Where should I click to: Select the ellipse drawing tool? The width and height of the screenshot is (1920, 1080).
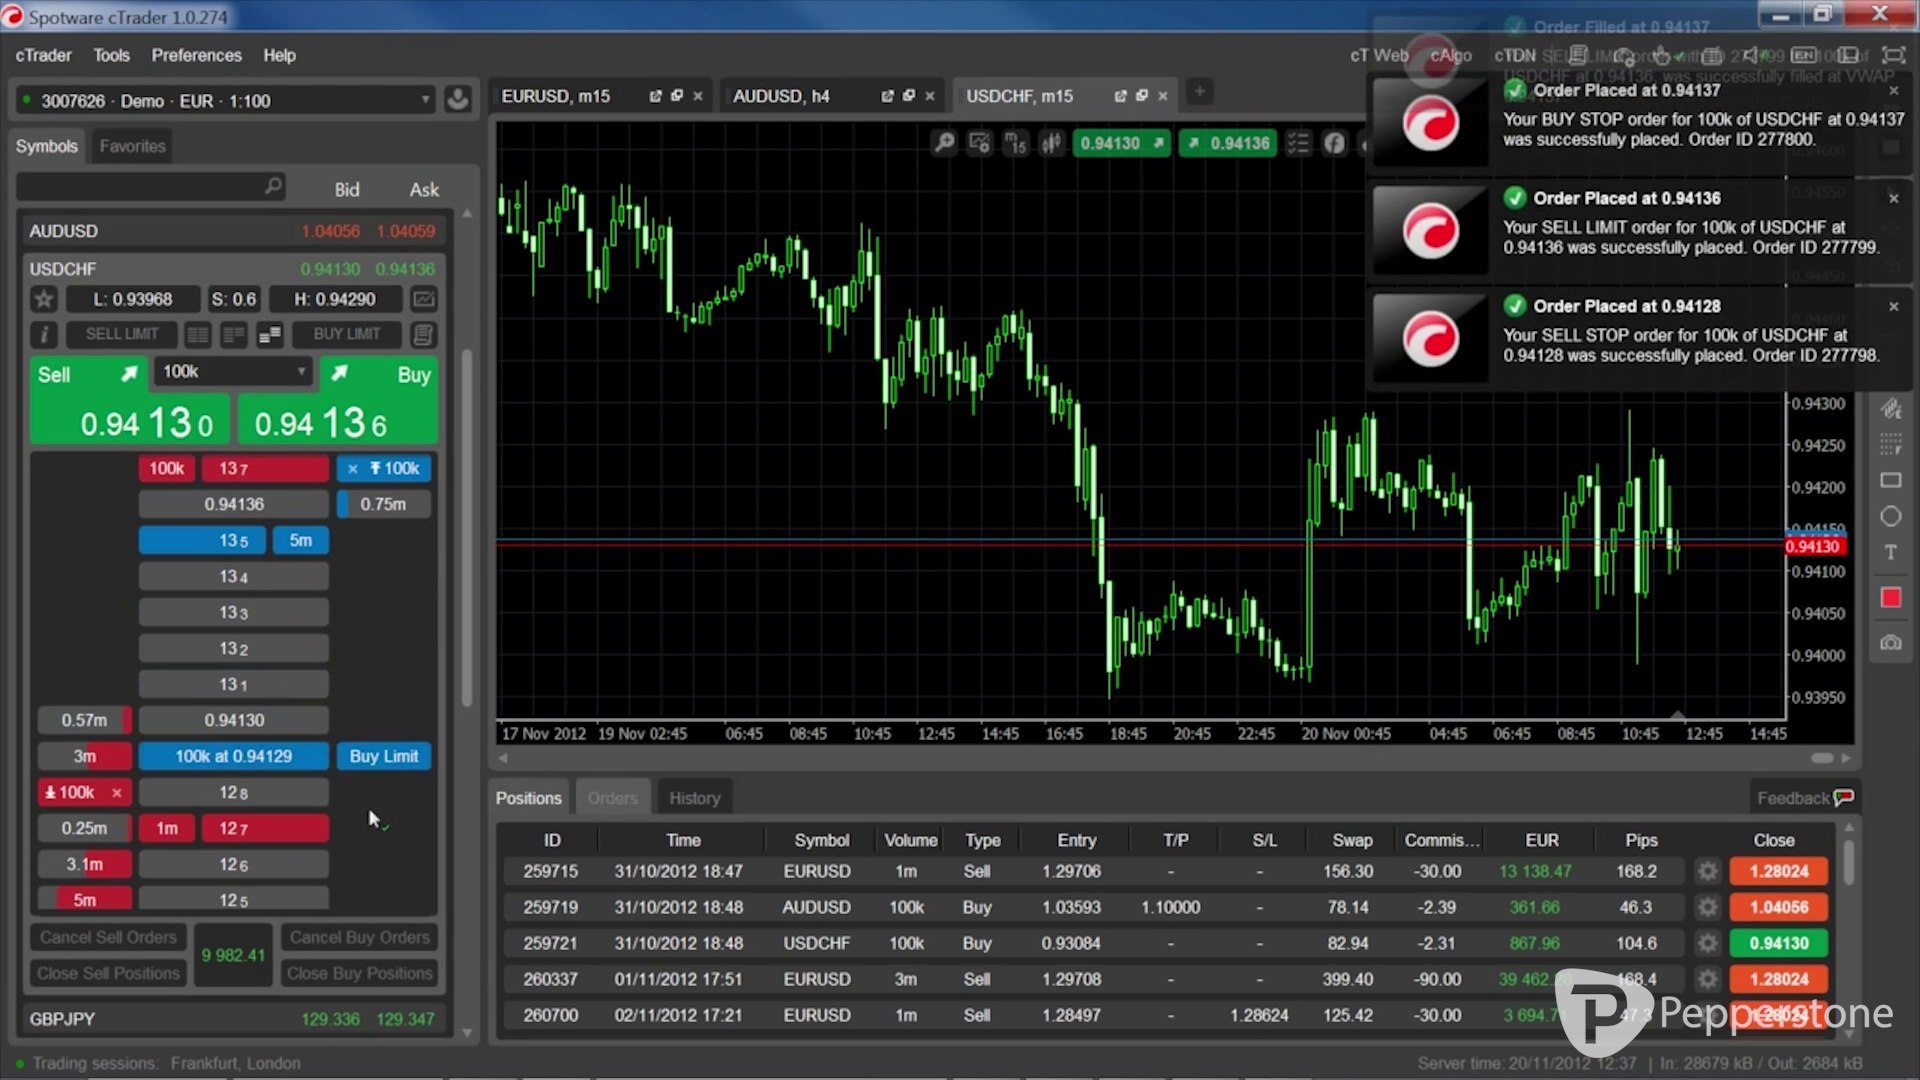pos(1890,517)
